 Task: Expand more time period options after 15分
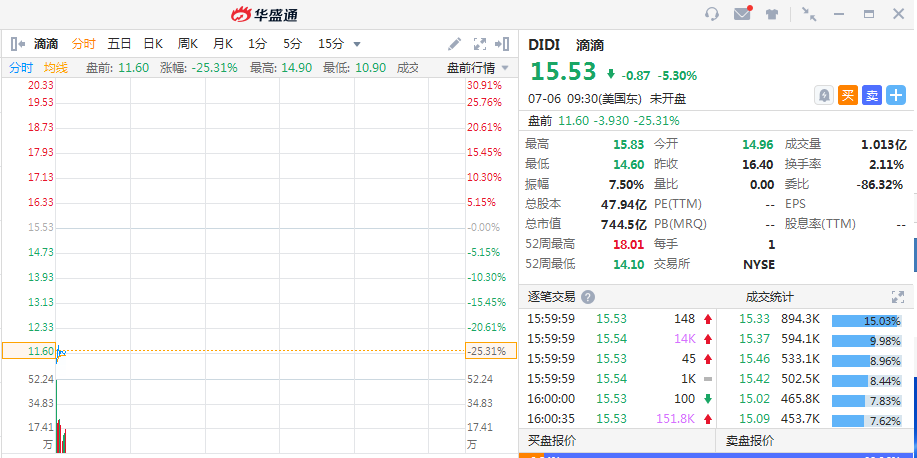tap(357, 44)
